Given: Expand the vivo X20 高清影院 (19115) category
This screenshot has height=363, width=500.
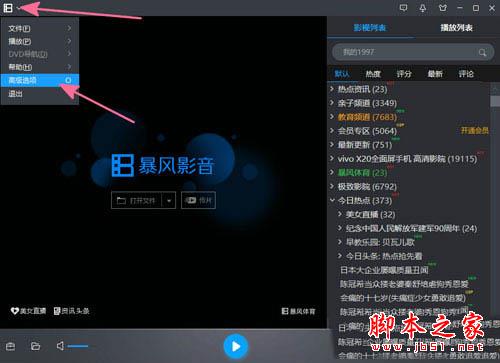Looking at the screenshot, I should coord(332,158).
